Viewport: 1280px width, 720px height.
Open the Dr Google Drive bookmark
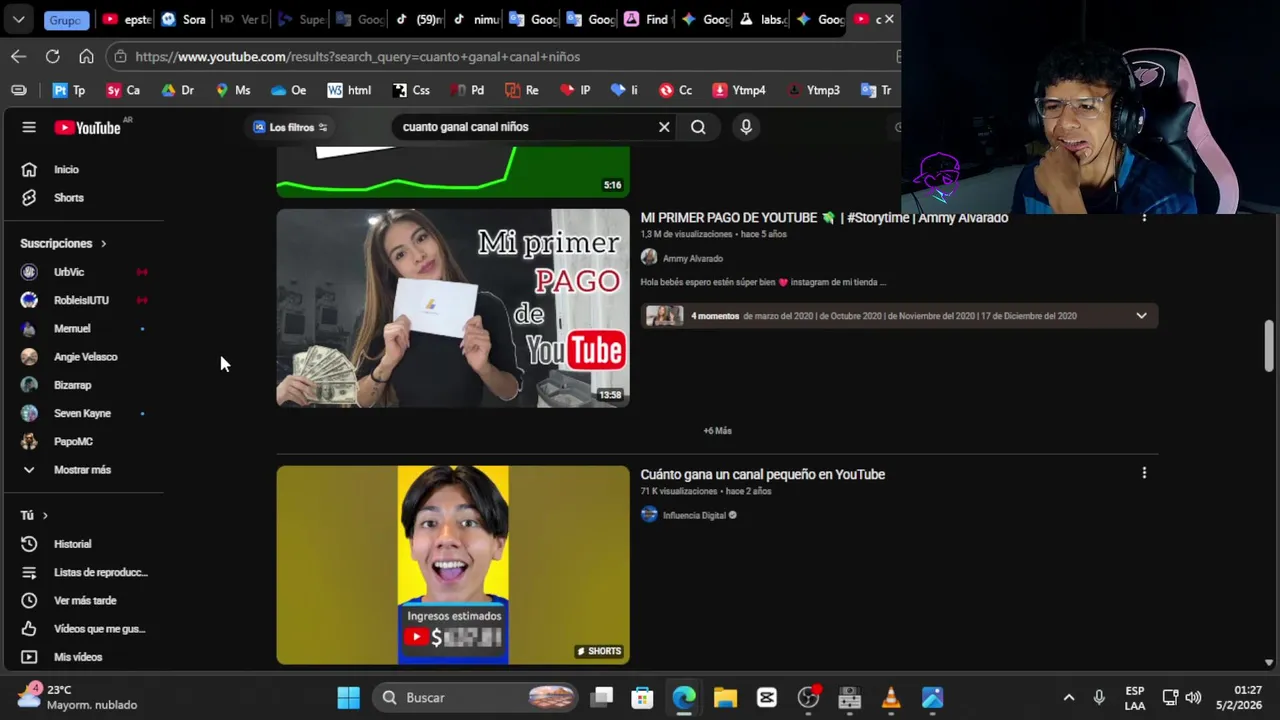coord(178,90)
